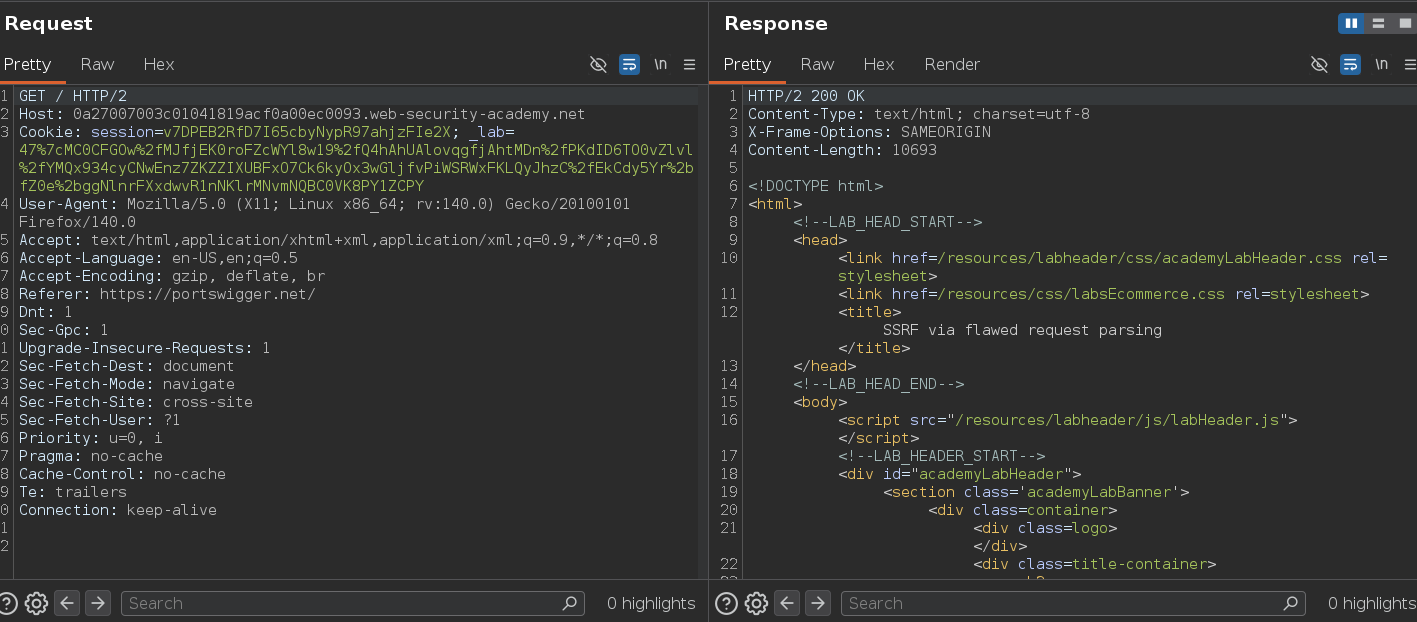
Task: Click the '<!DOCTYPE html>' line in response
Action: (815, 186)
